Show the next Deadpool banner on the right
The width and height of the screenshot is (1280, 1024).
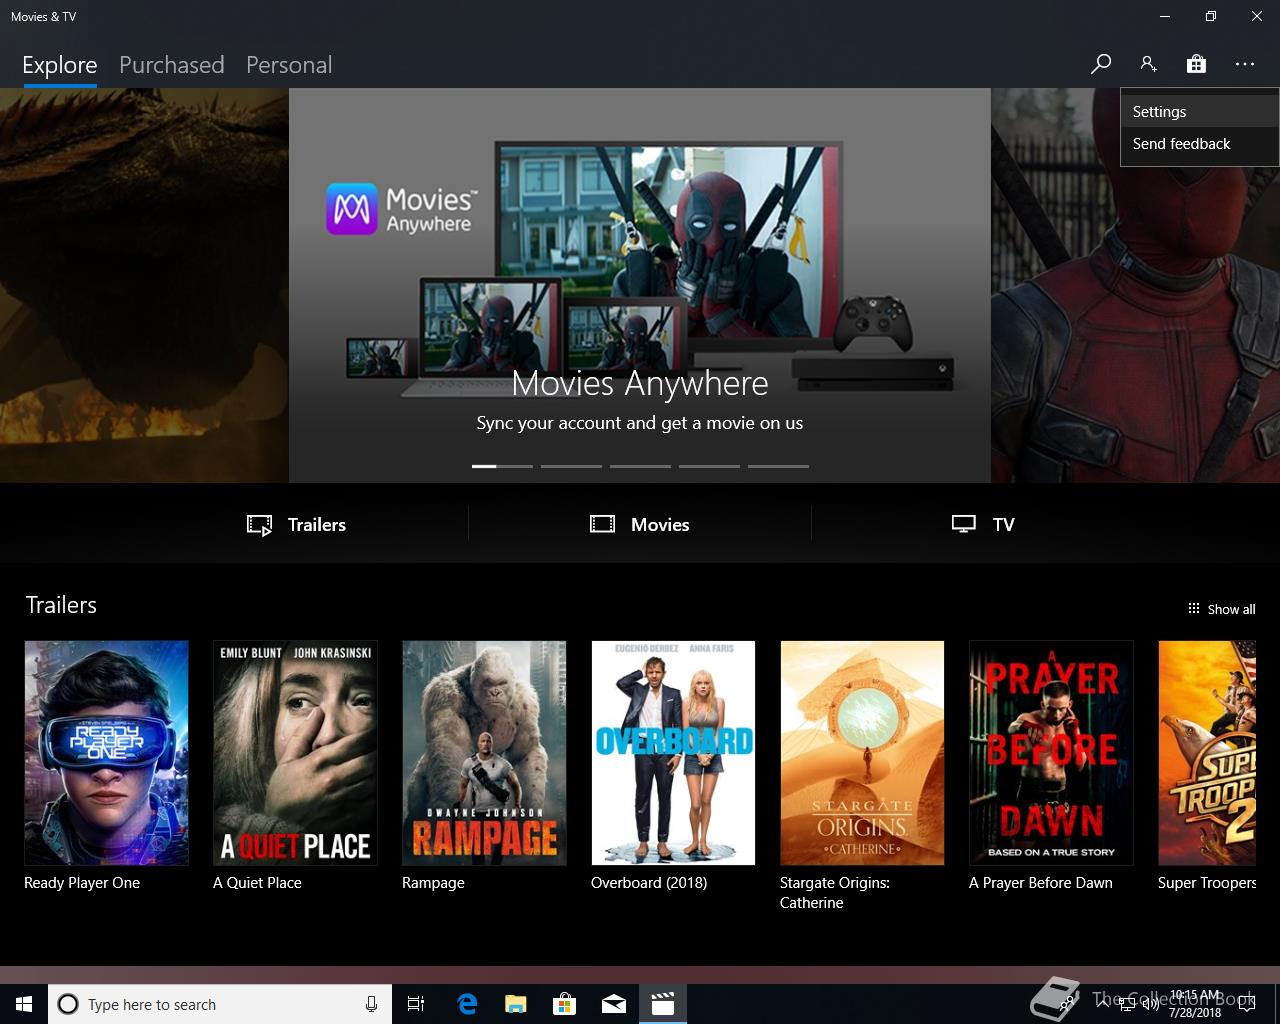coord(1136,325)
